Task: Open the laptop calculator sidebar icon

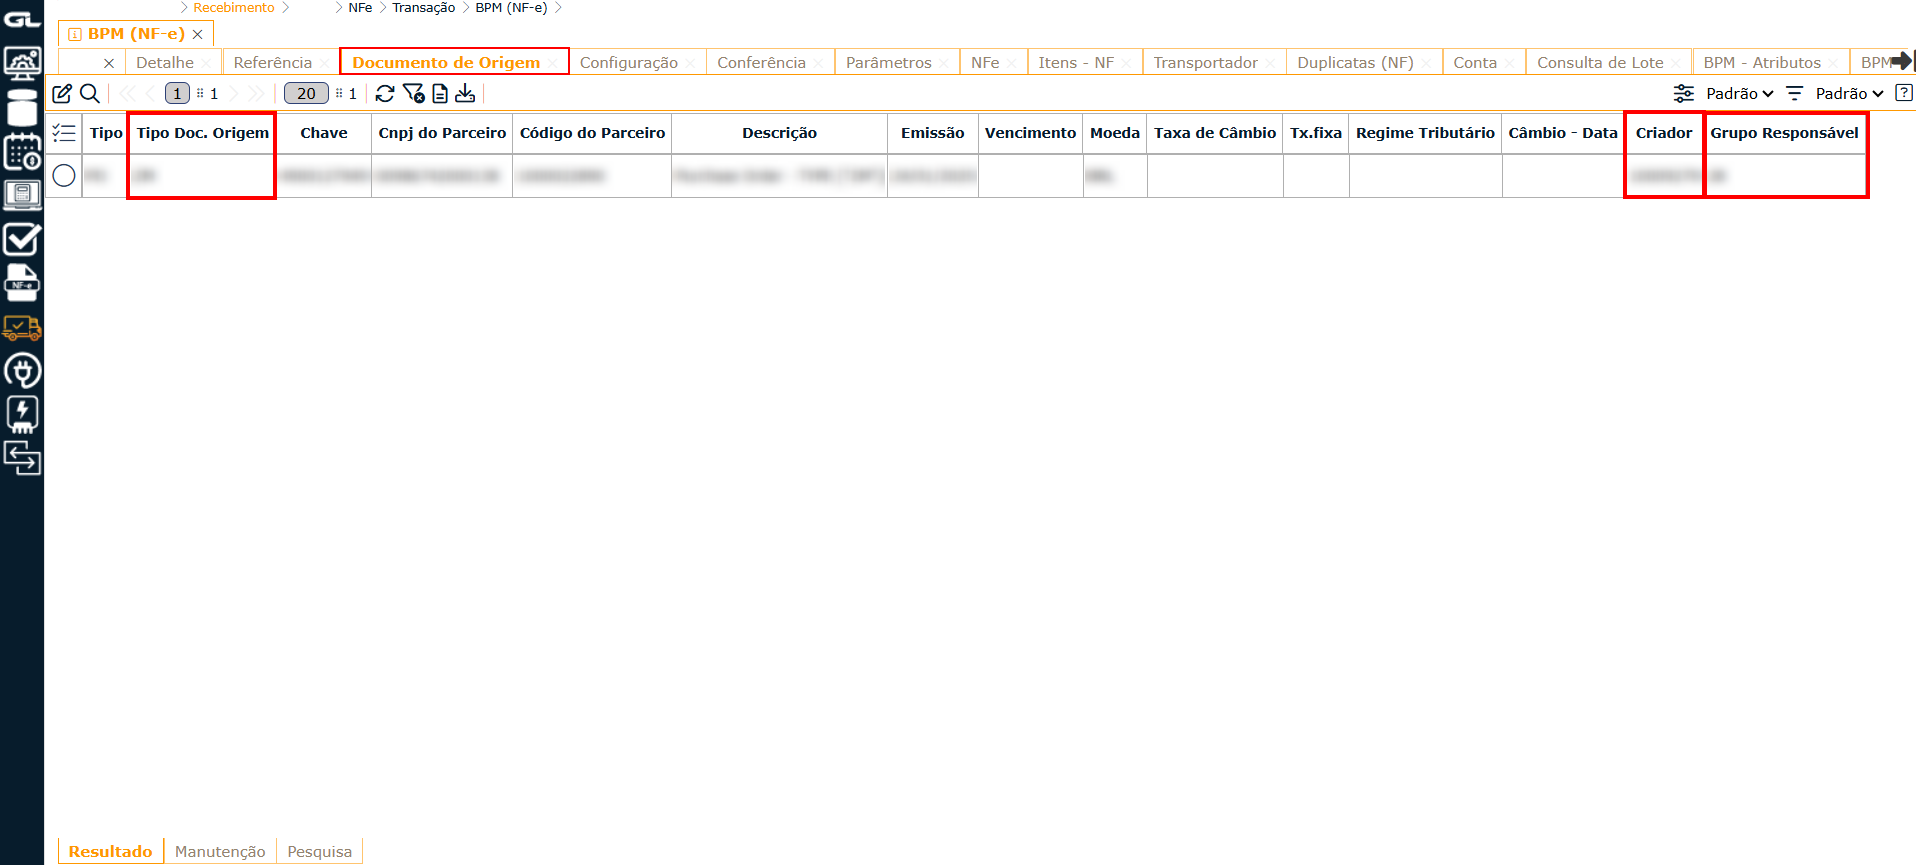Action: tap(22, 194)
